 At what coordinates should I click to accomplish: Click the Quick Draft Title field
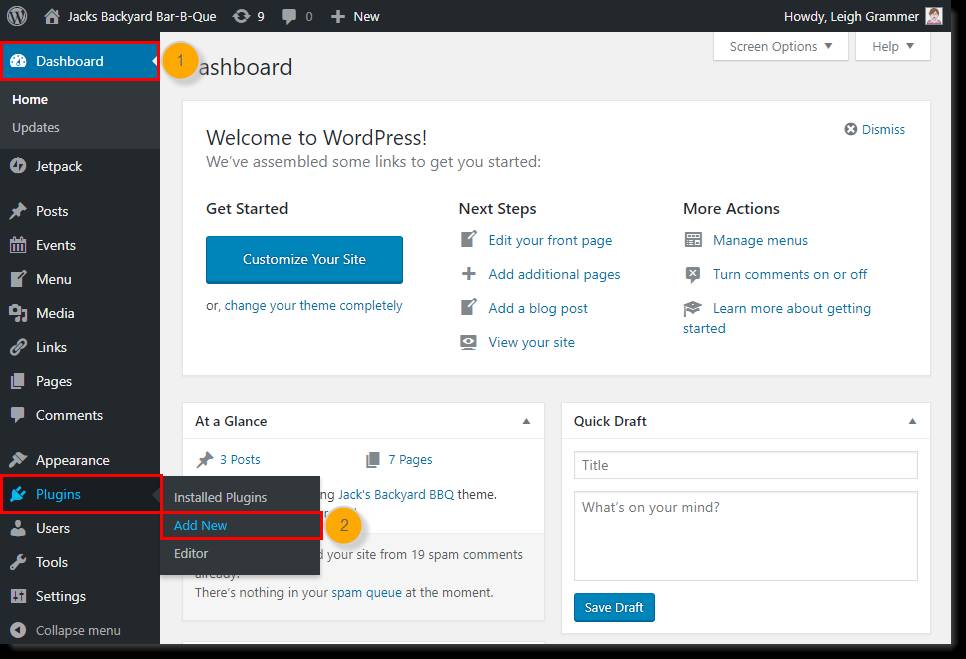coord(745,465)
